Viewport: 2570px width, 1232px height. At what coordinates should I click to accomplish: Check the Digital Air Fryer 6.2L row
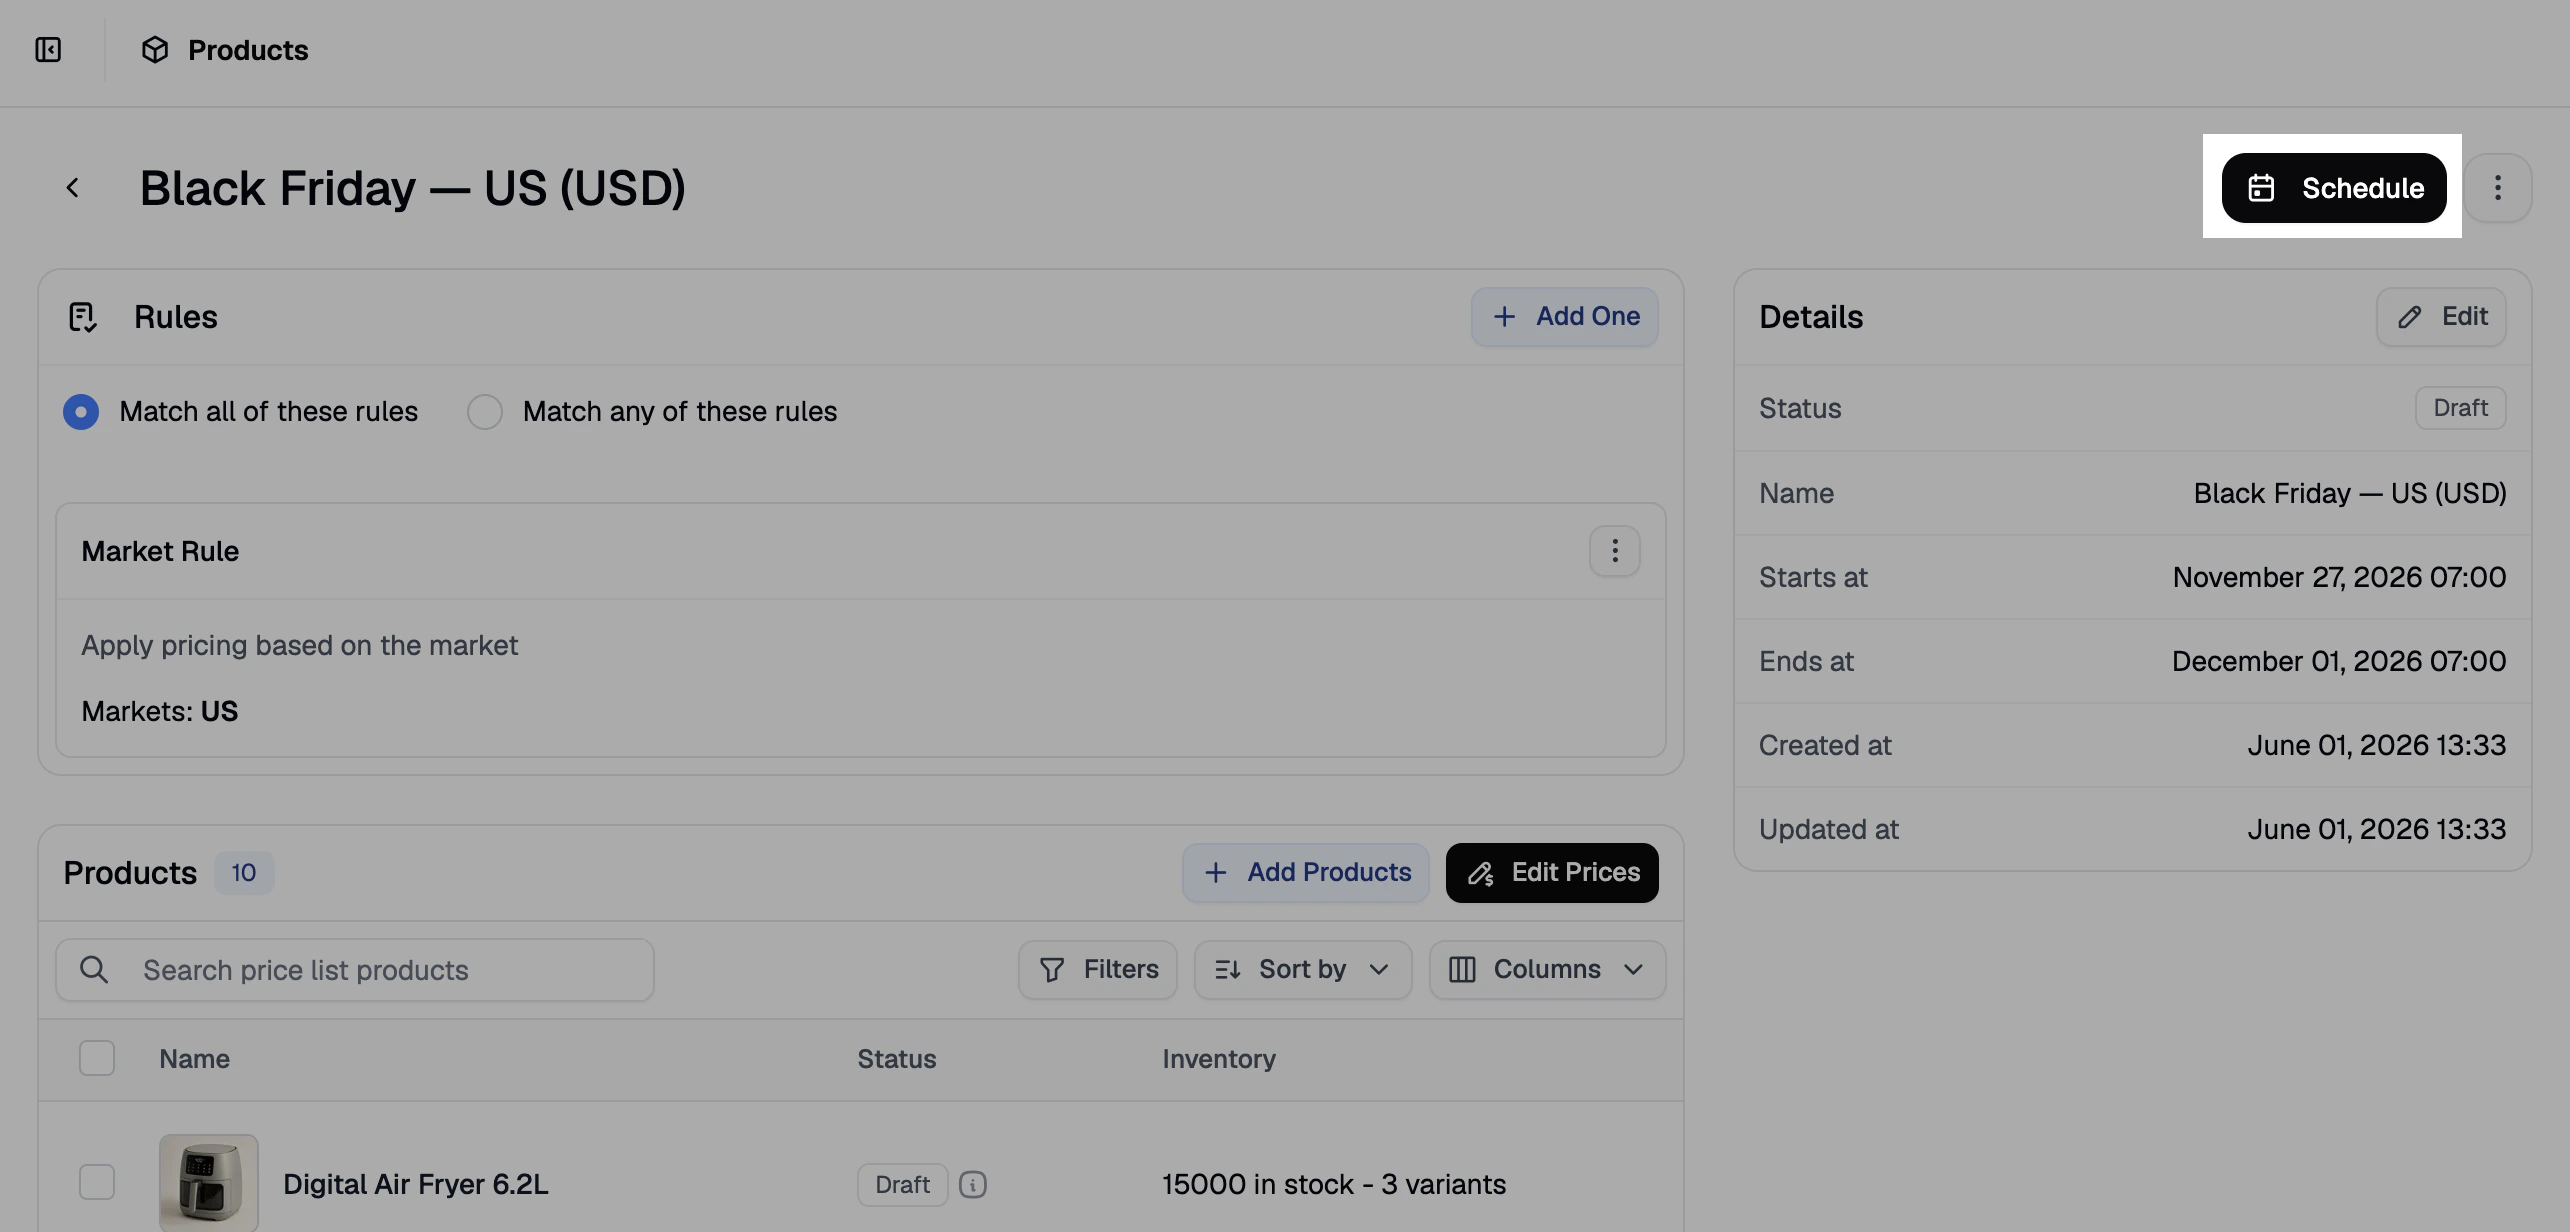click(x=97, y=1183)
